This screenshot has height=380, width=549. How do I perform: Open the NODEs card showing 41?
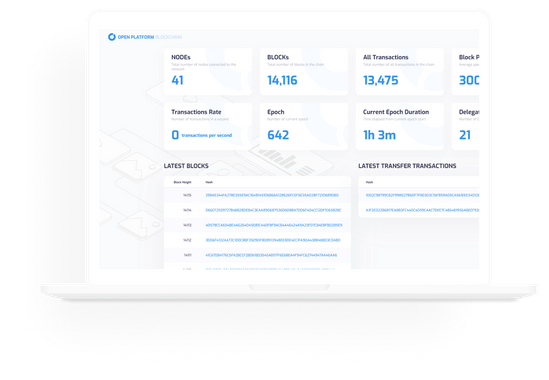click(x=208, y=72)
